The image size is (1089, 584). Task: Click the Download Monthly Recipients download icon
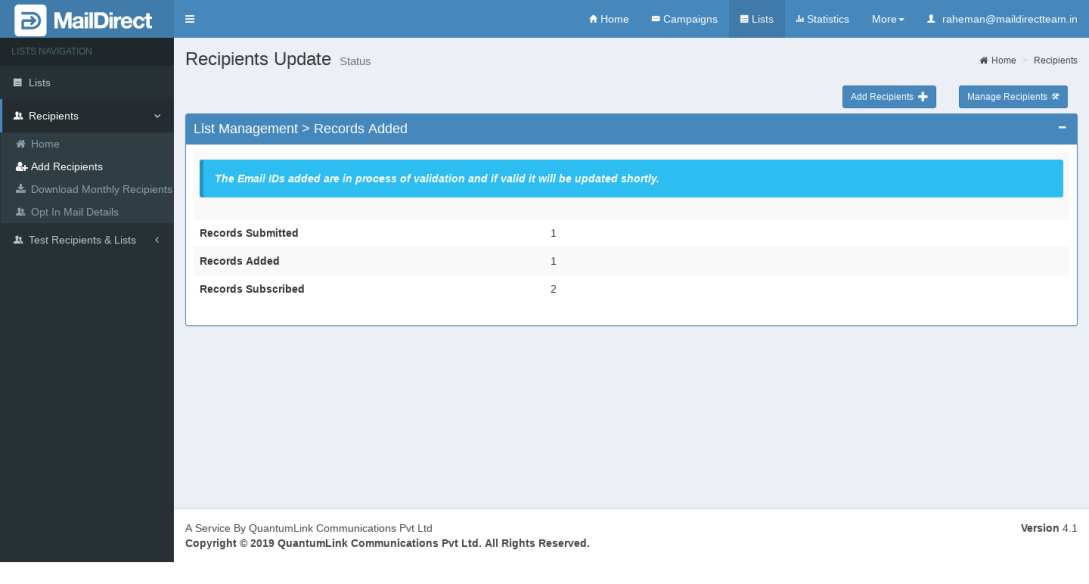pos(21,189)
